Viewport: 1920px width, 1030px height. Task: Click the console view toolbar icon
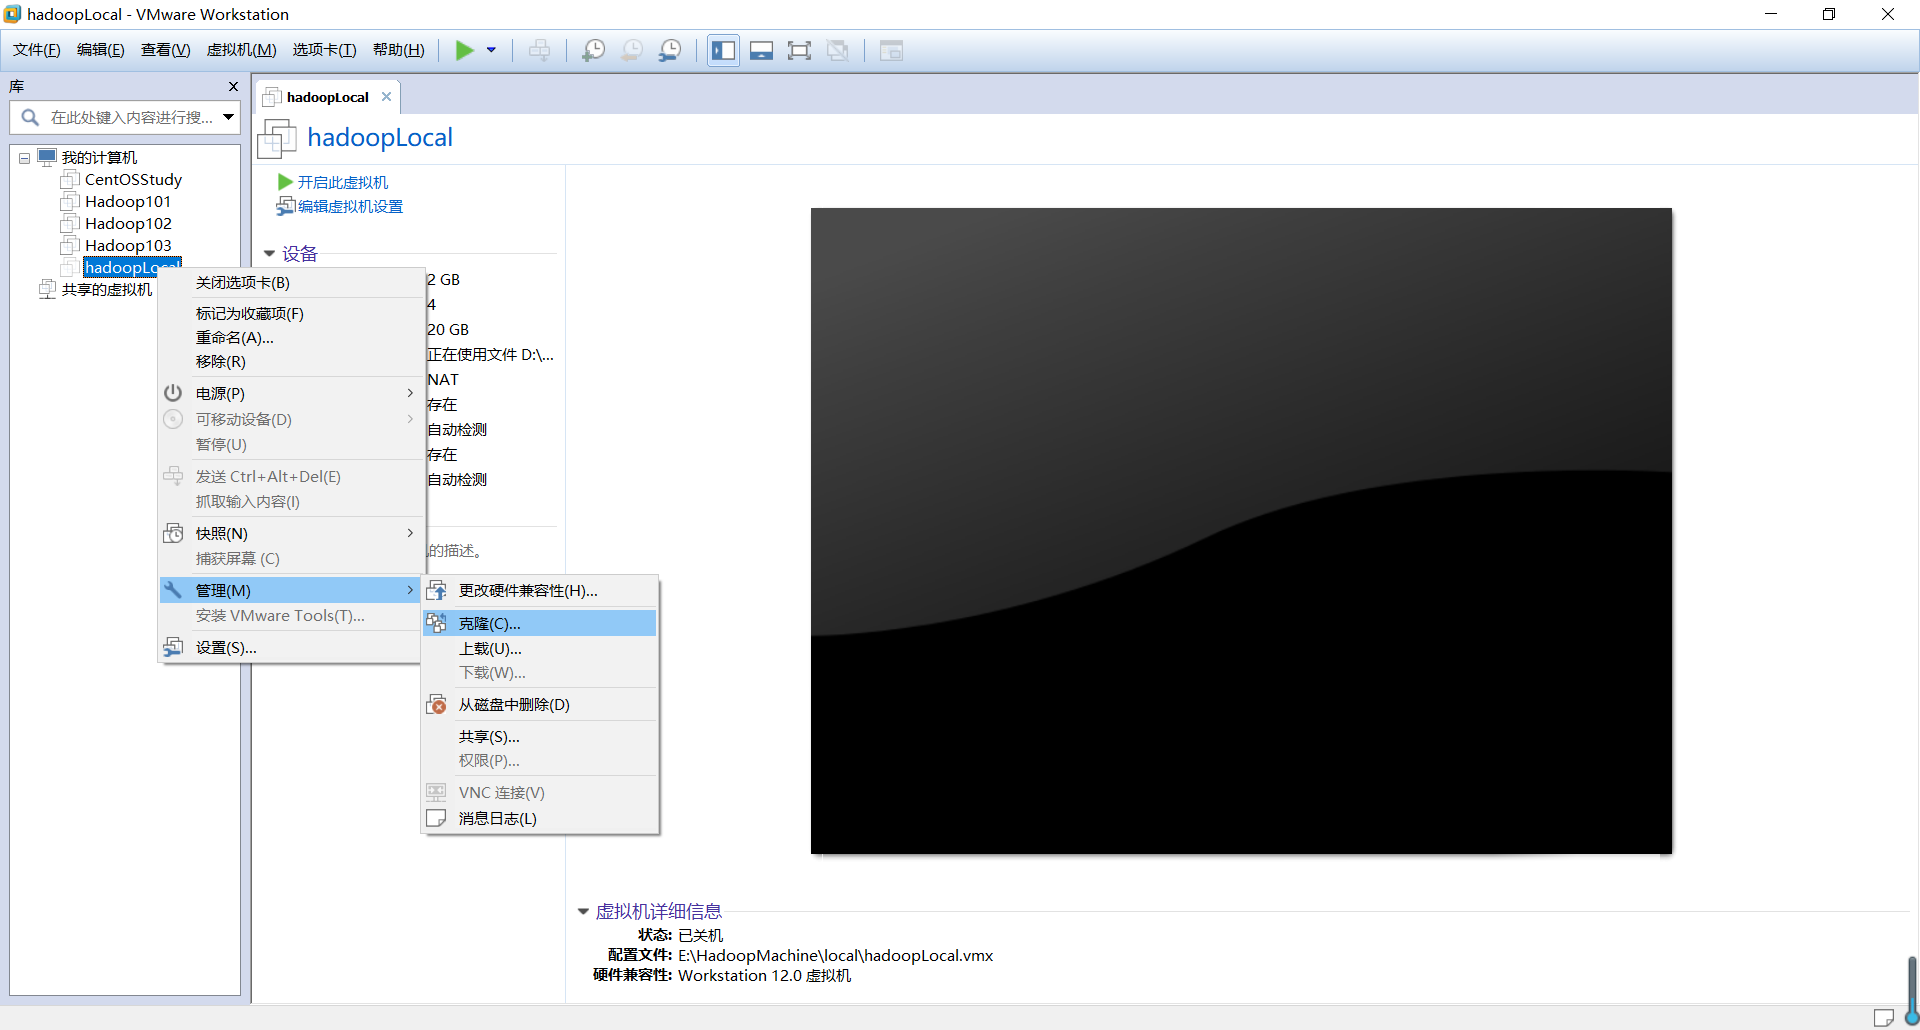[891, 50]
